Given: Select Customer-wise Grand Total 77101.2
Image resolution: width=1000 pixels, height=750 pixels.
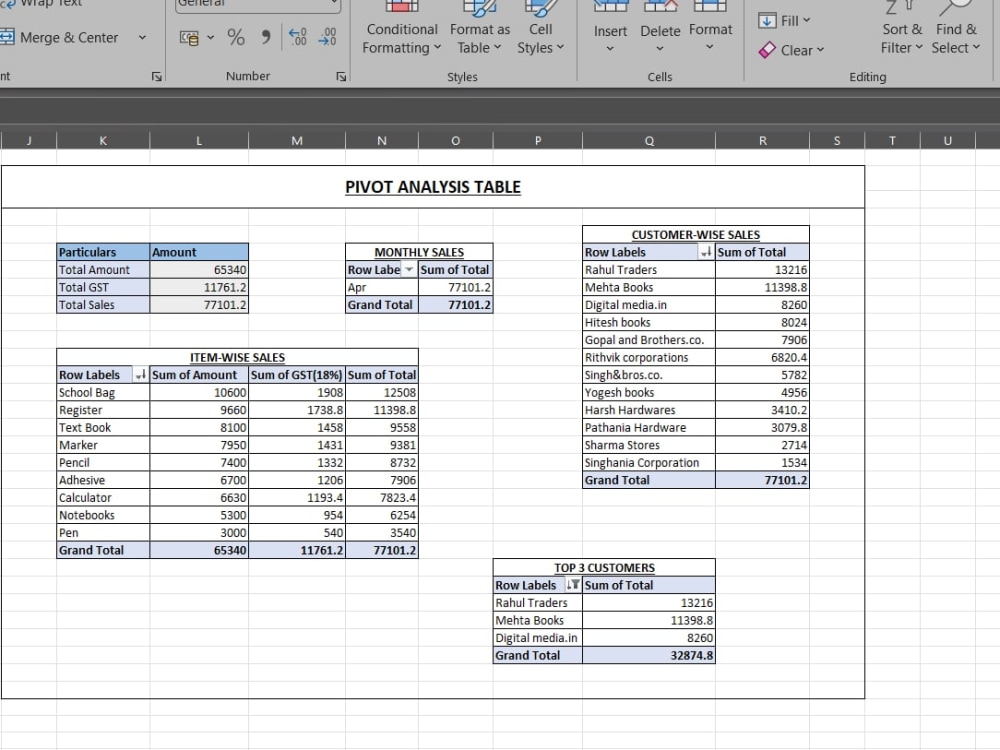Looking at the screenshot, I should click(763, 480).
